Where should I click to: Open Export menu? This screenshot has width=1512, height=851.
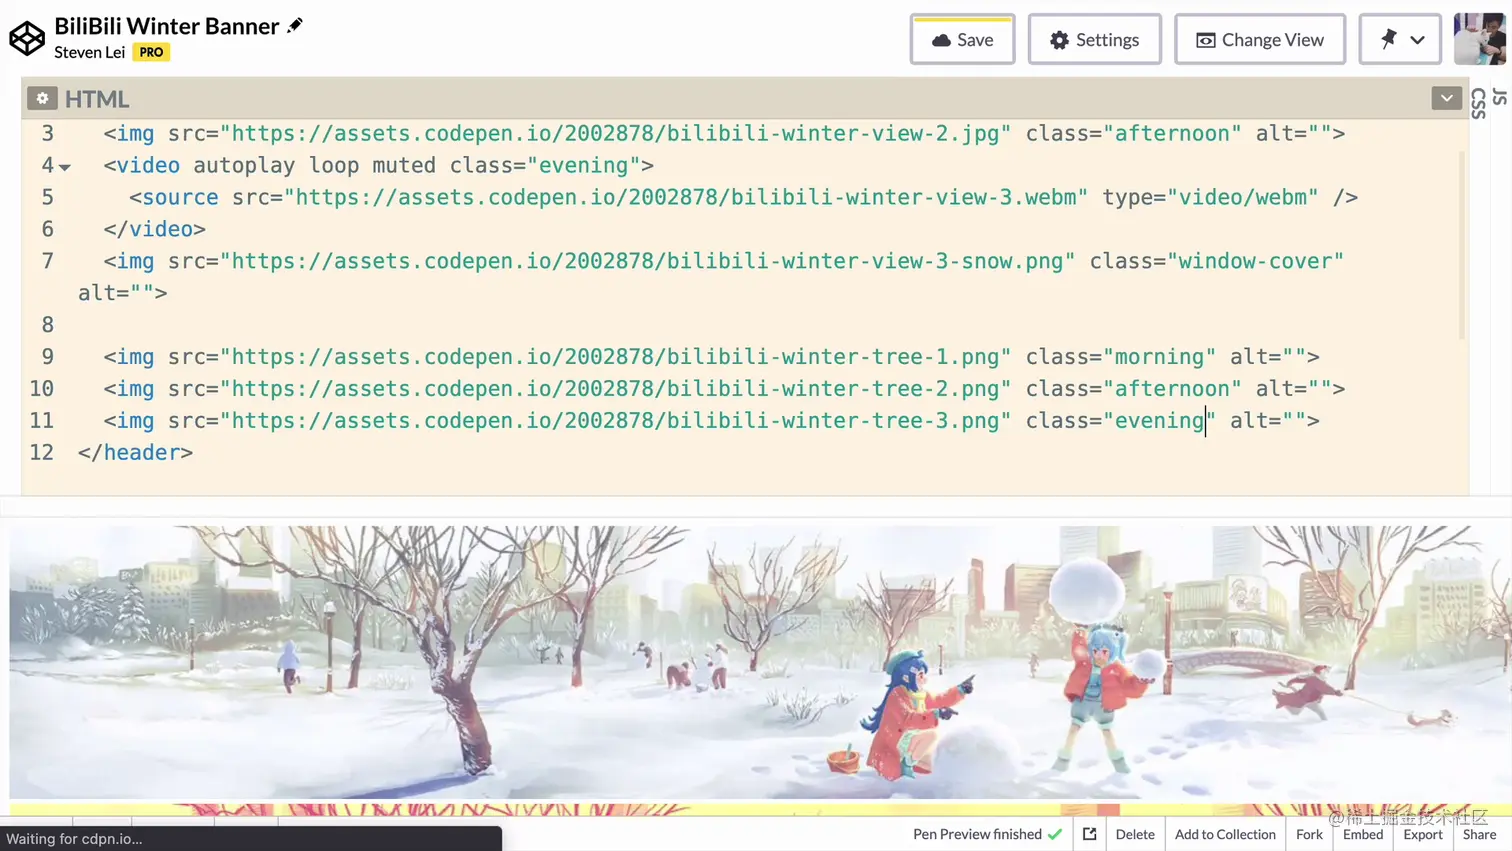click(x=1423, y=834)
